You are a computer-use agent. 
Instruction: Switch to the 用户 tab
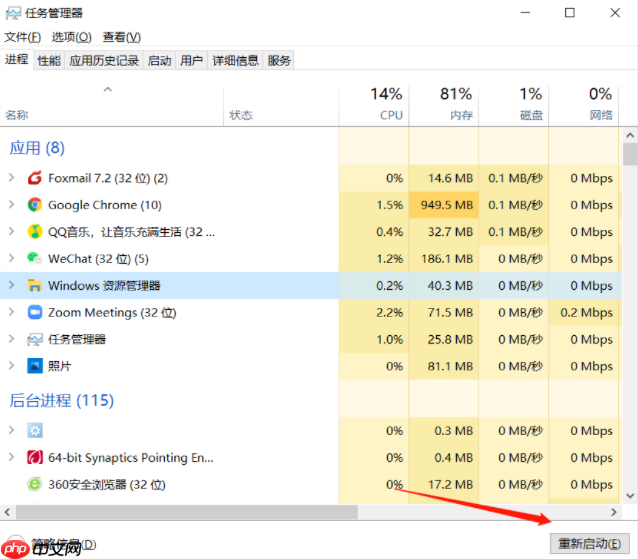point(191,61)
